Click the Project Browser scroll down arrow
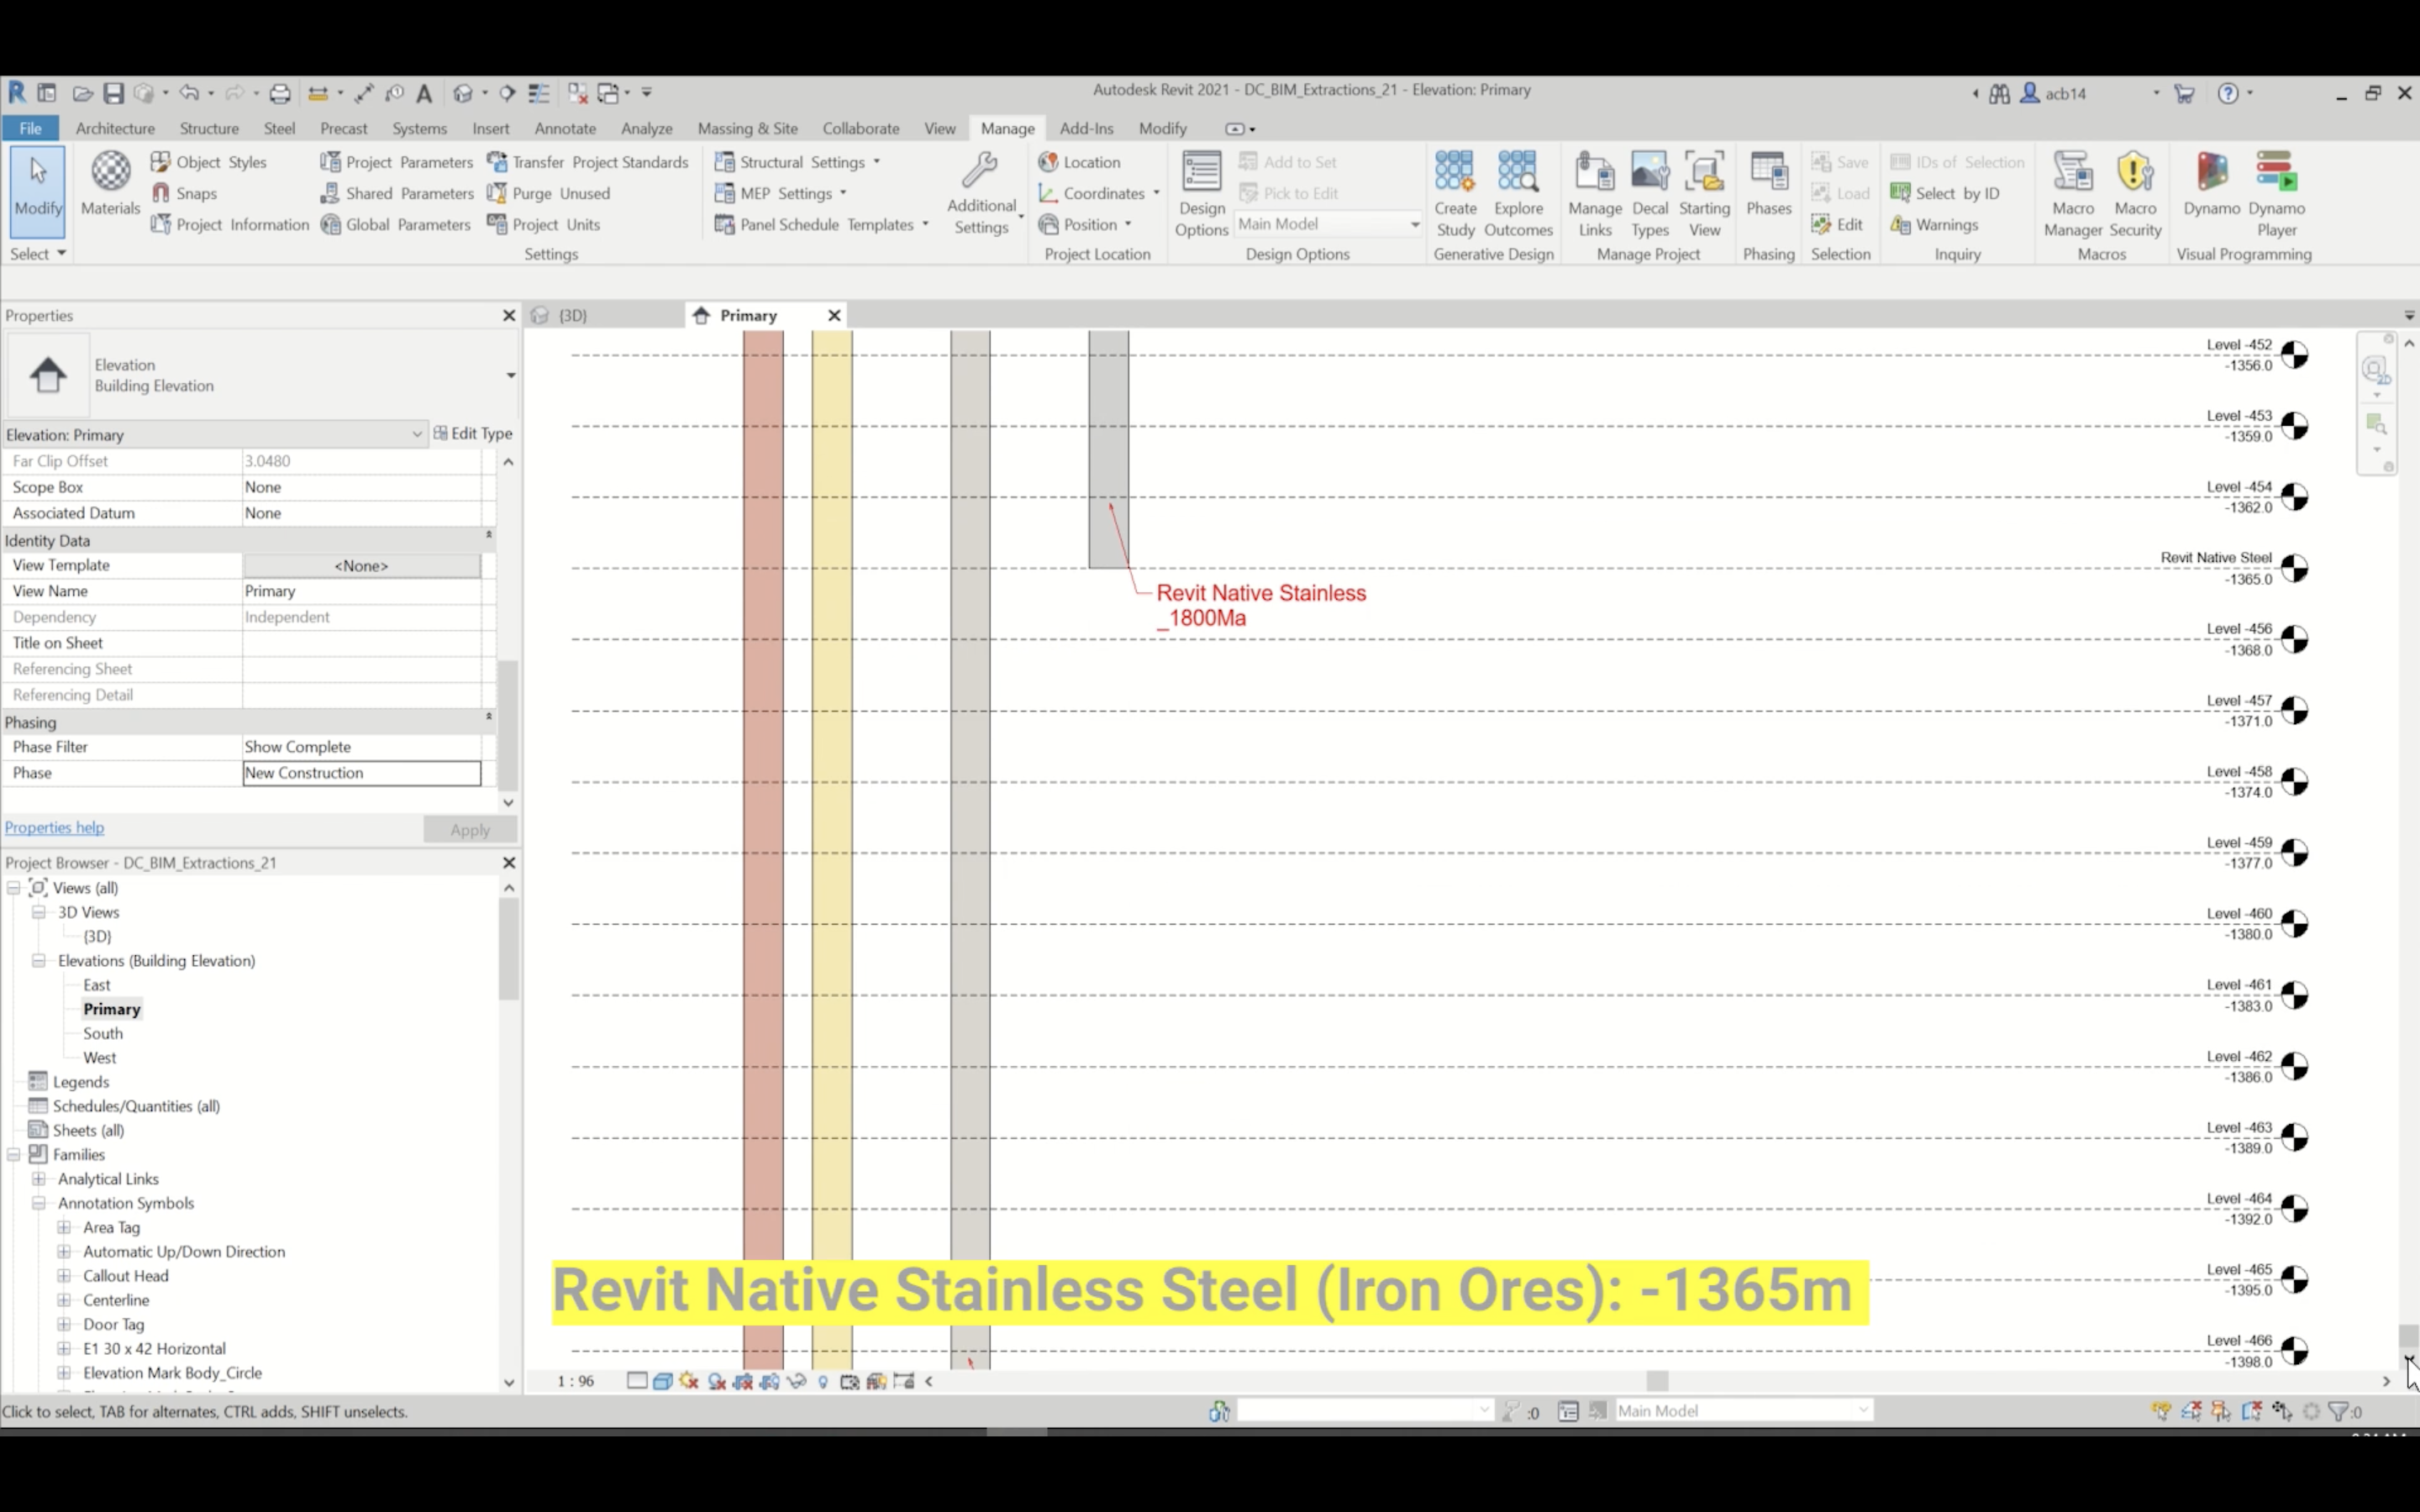The height and width of the screenshot is (1512, 2420). coord(508,1382)
